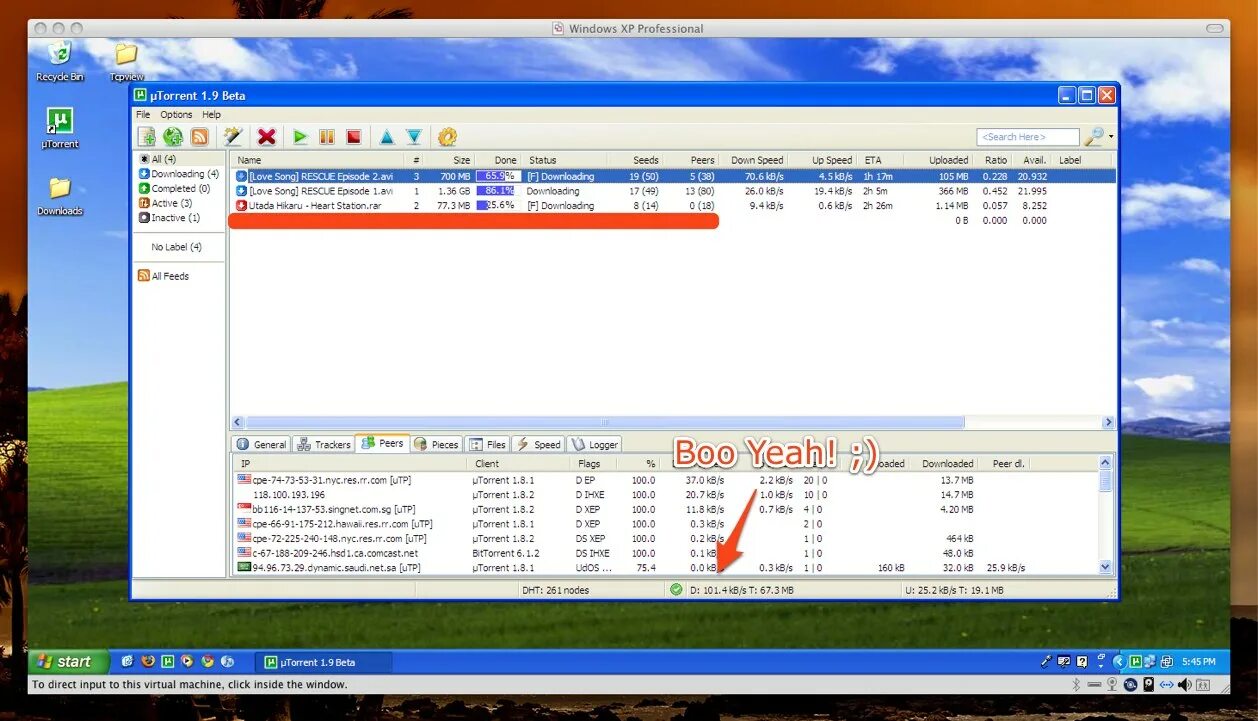Sort torrents by the Done column header
Image resolution: width=1258 pixels, height=721 pixels.
point(498,160)
